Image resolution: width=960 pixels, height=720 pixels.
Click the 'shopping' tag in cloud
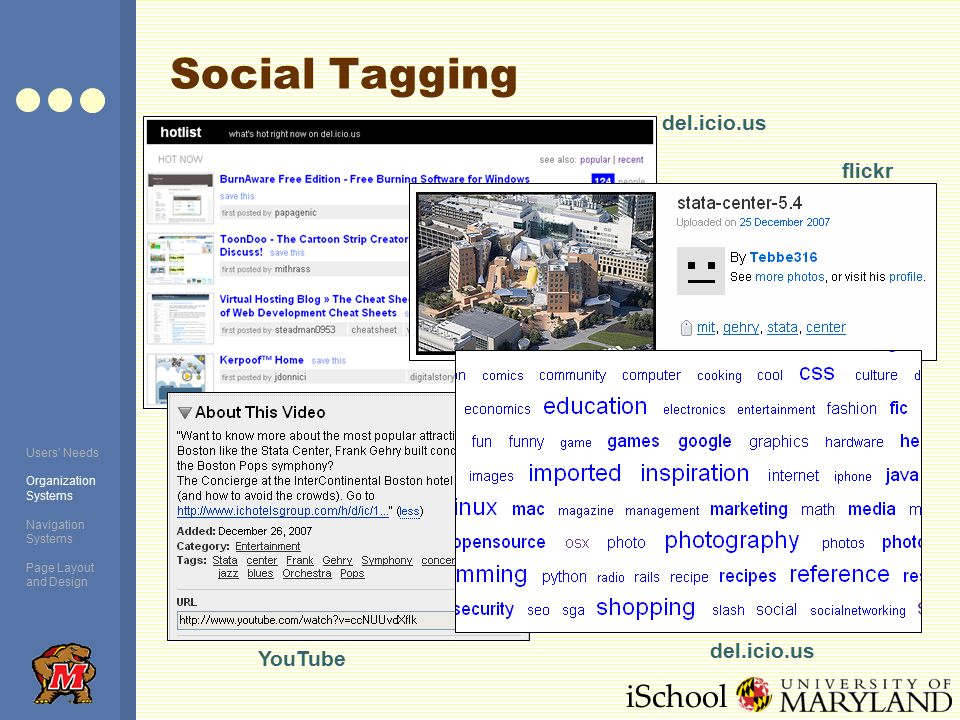(646, 607)
